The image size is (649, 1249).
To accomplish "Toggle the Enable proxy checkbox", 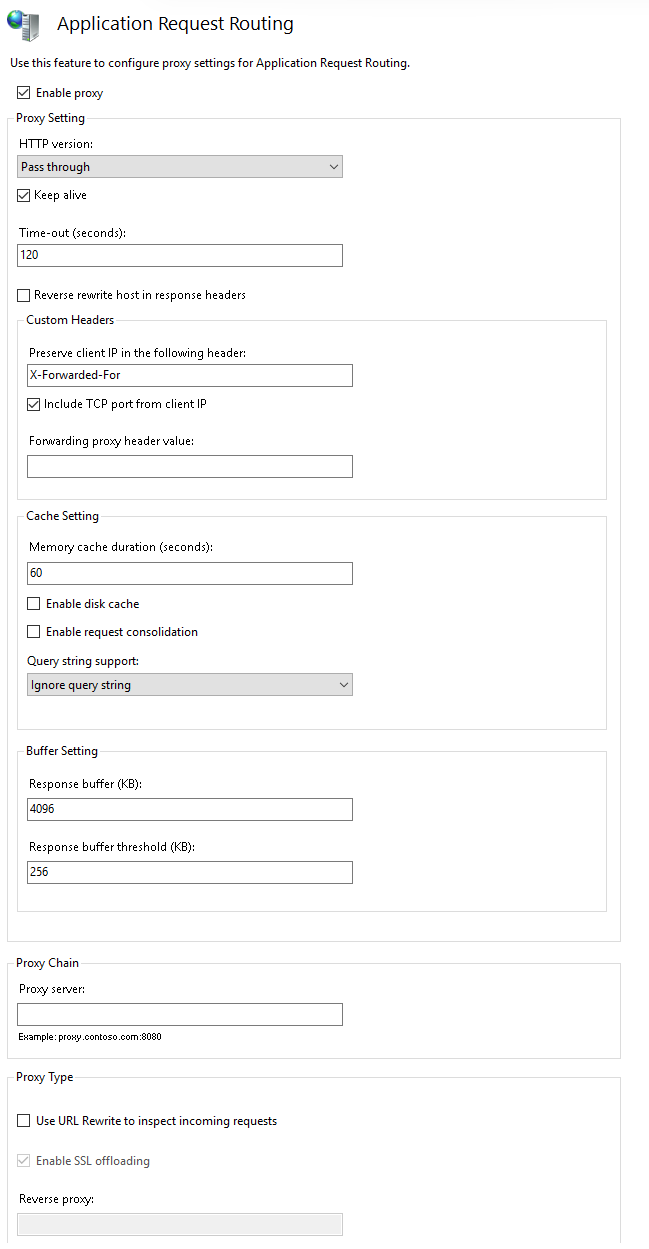I will (x=24, y=93).
